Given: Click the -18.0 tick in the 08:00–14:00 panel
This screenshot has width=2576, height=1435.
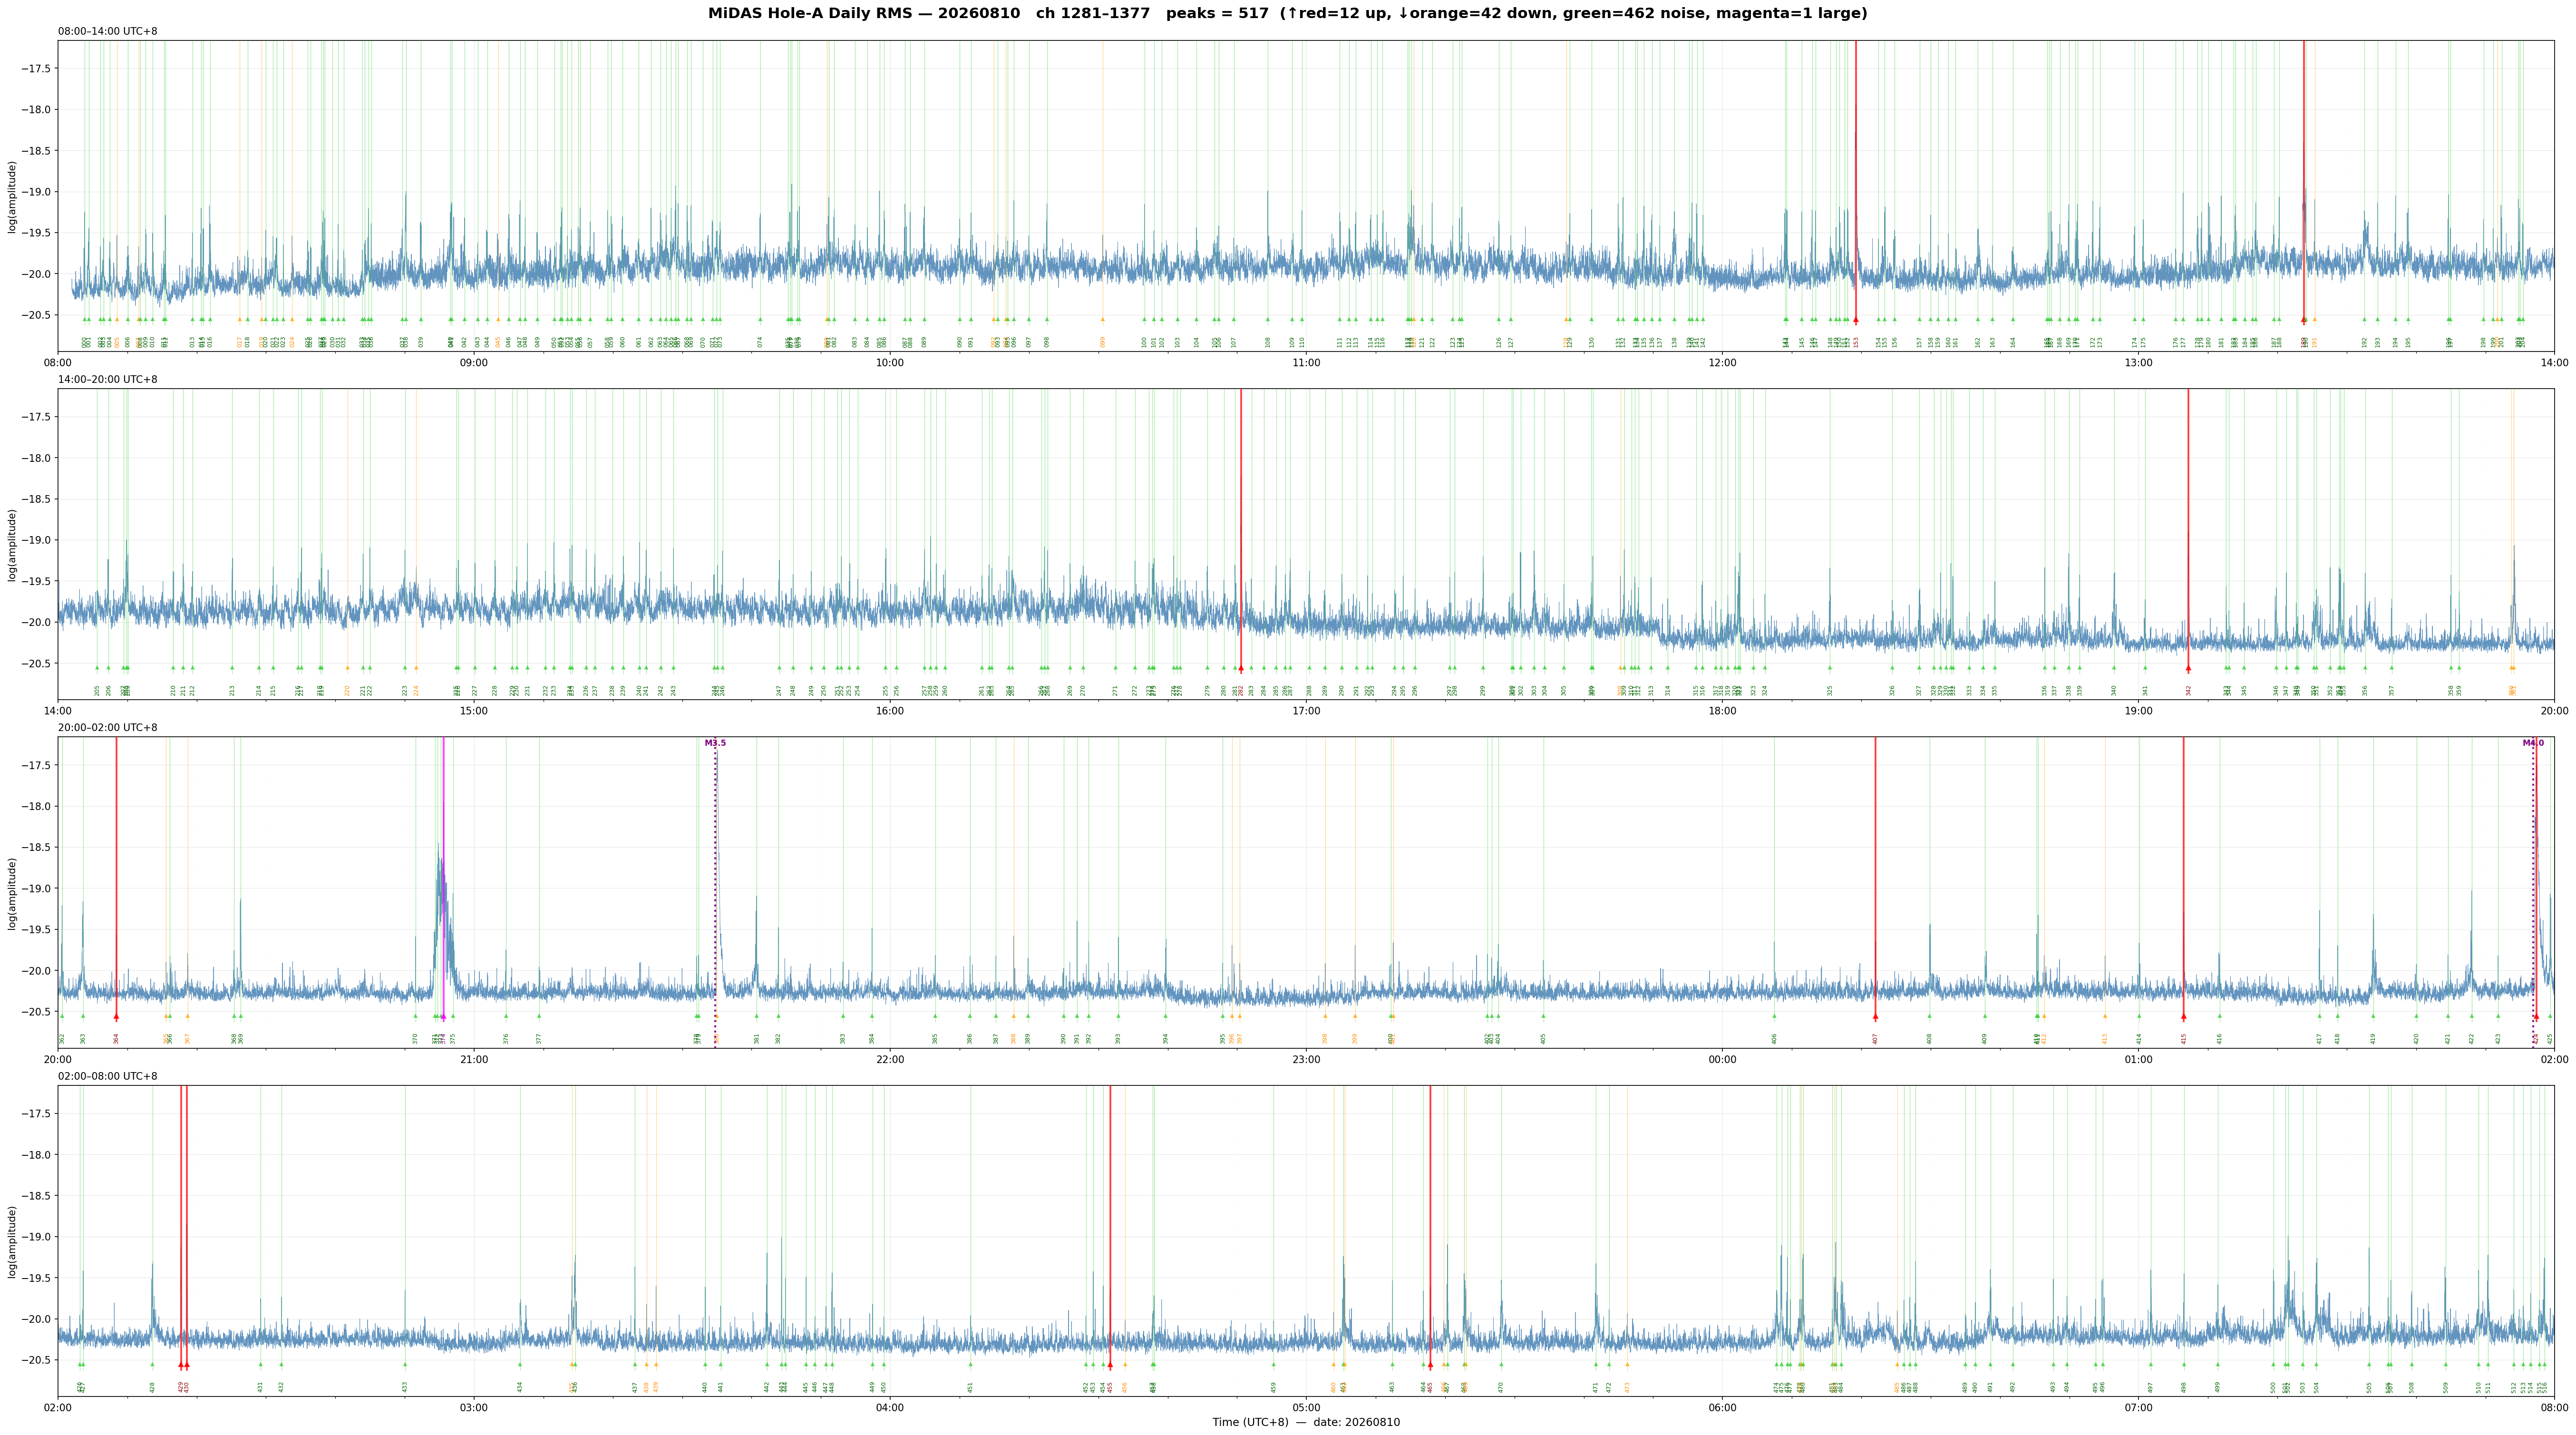Looking at the screenshot, I should pyautogui.click(x=36, y=110).
